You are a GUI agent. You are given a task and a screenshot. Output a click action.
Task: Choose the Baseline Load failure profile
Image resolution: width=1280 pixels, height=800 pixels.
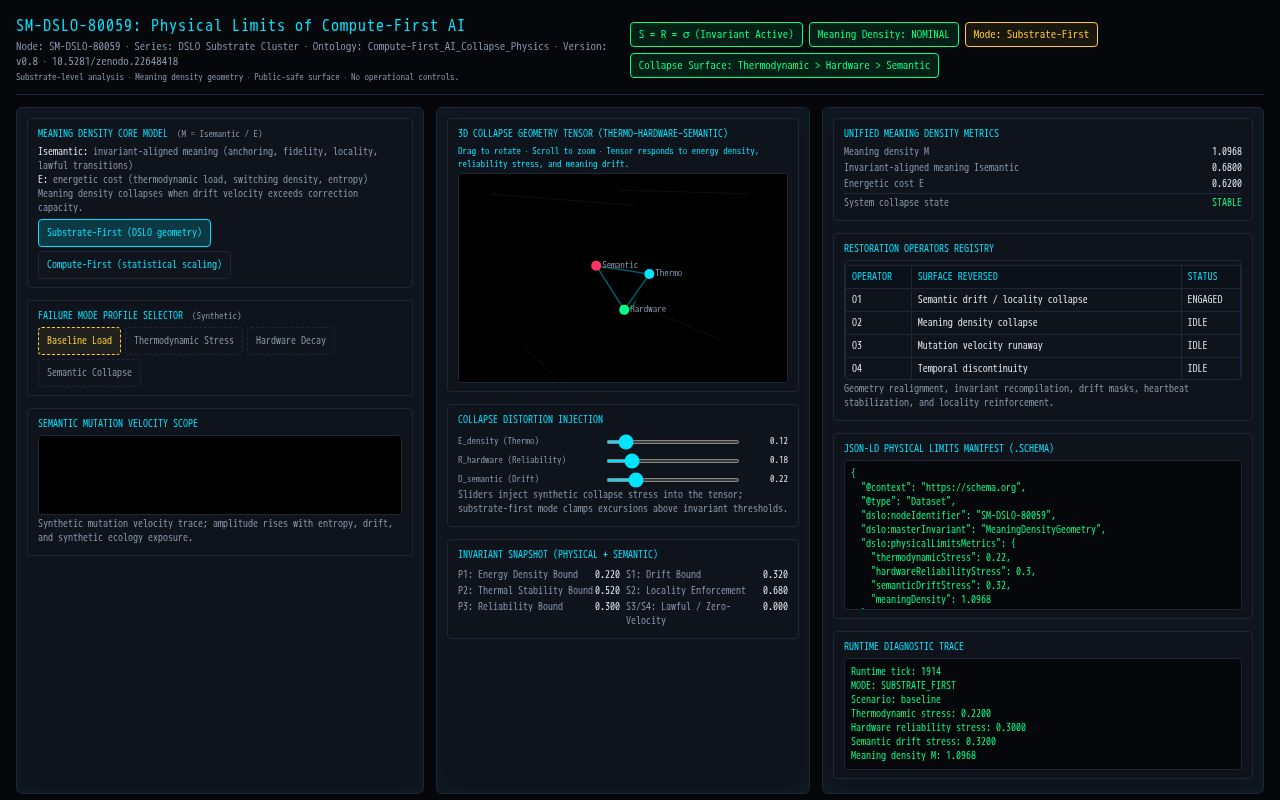coord(79,341)
